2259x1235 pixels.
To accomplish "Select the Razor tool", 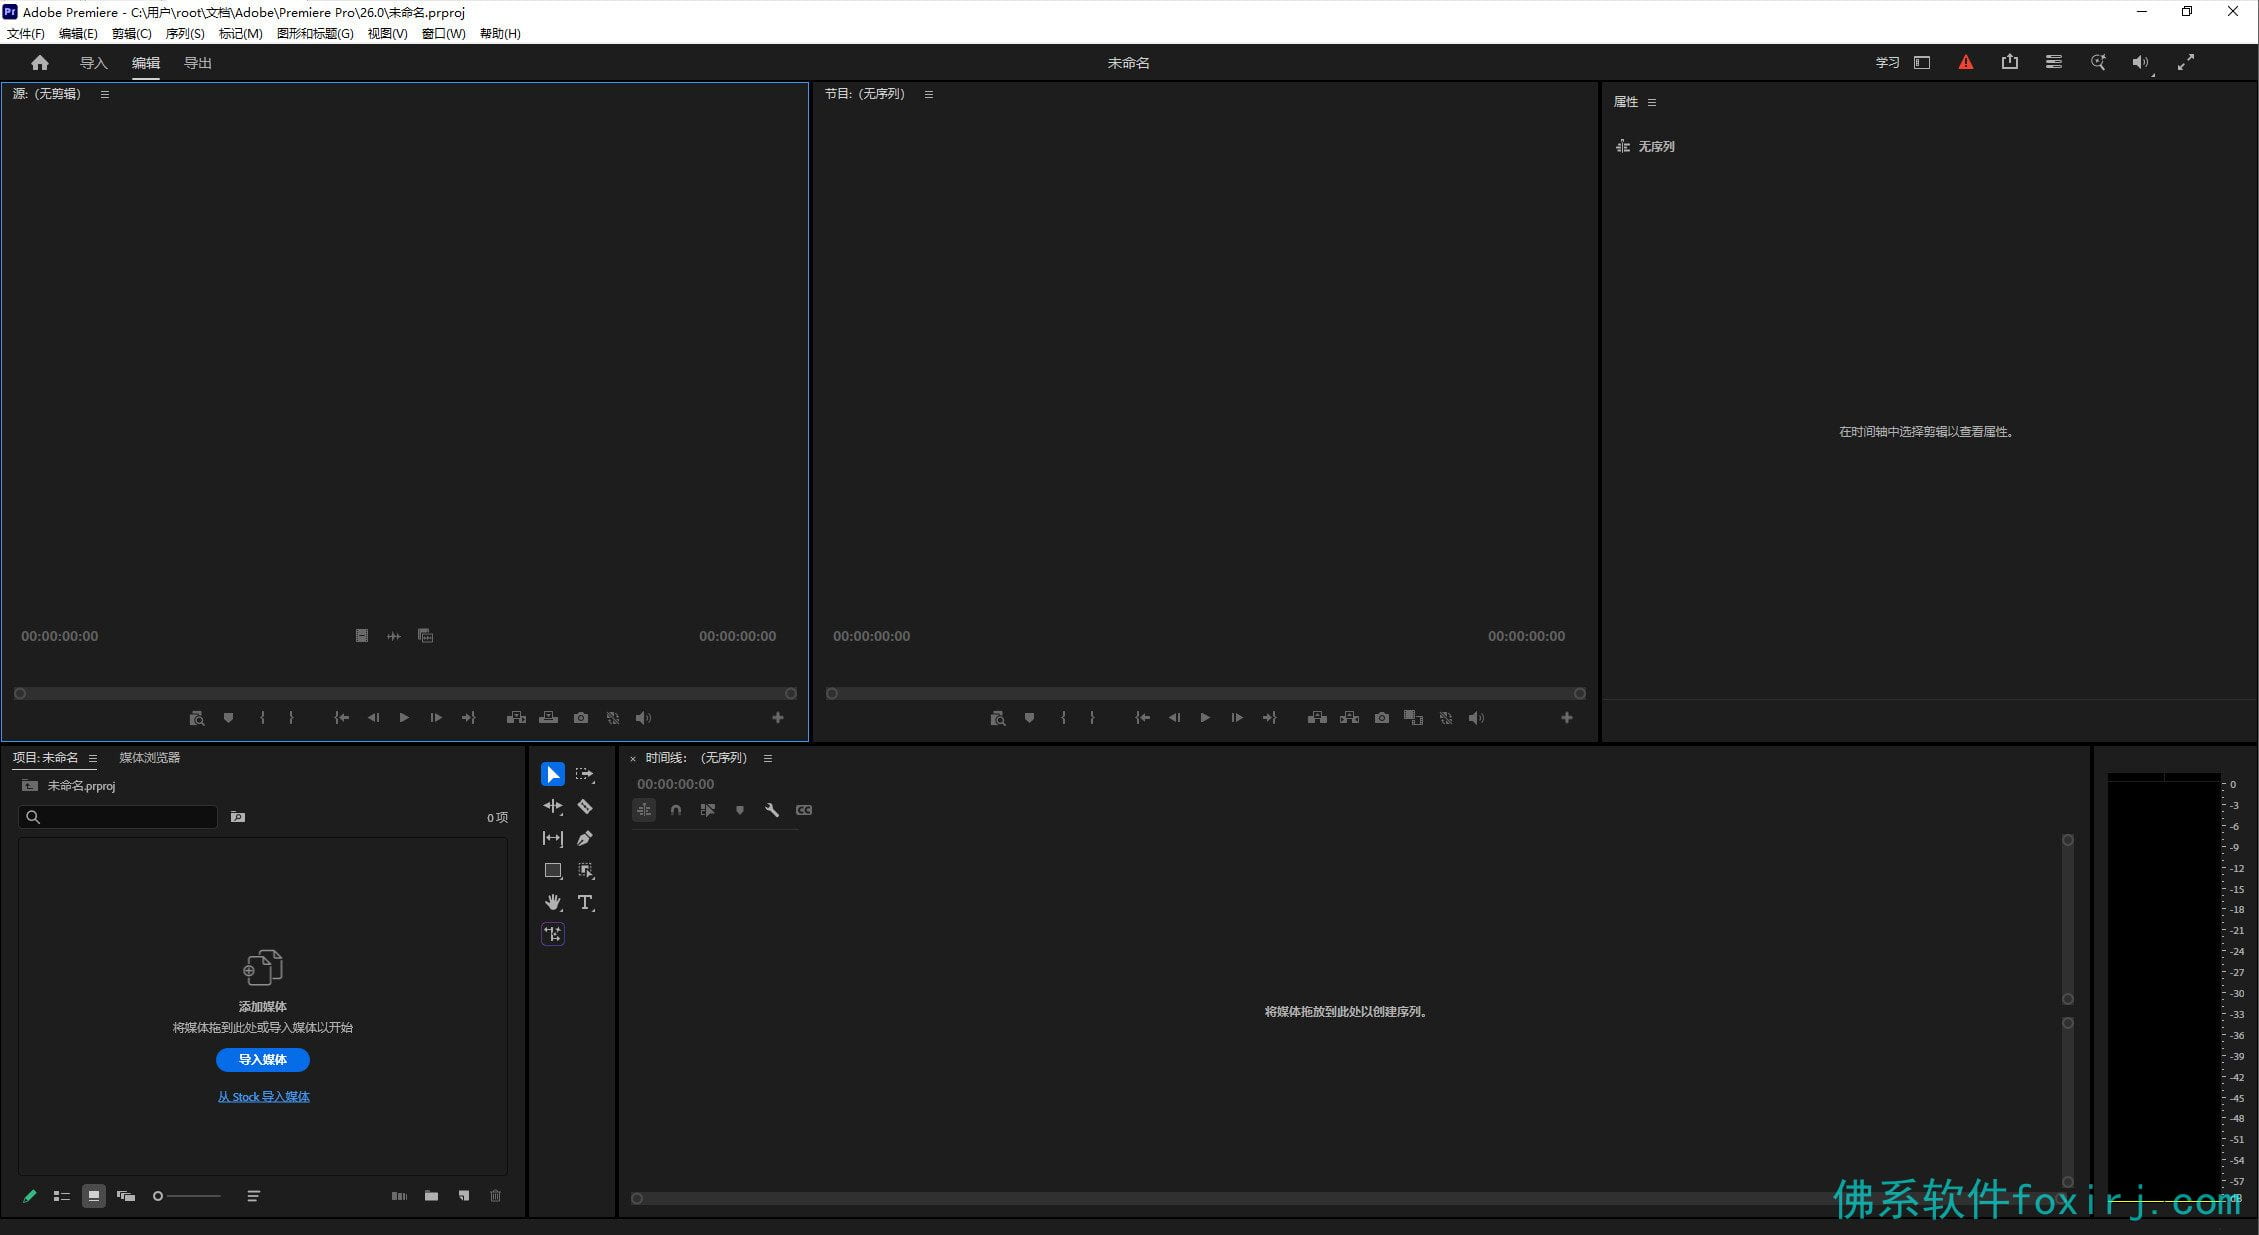I will [585, 806].
